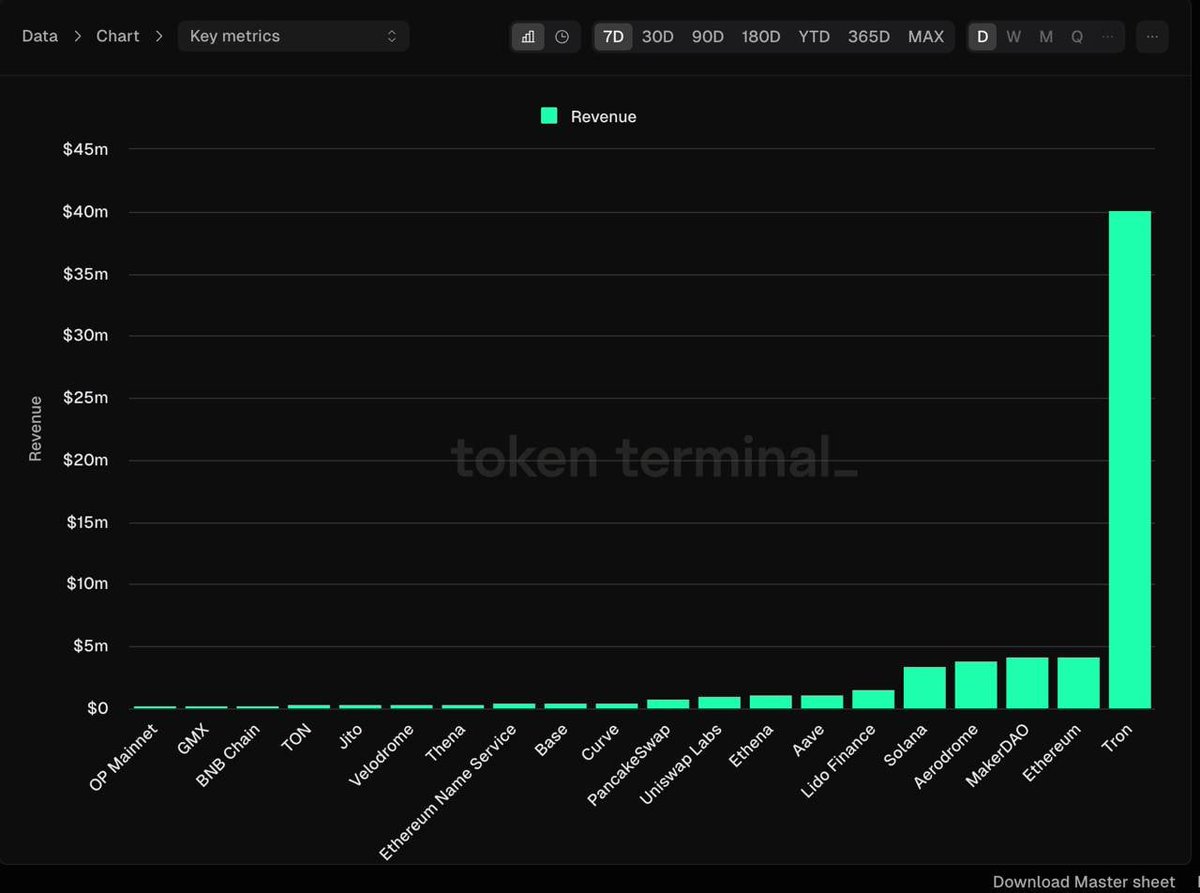Click the Base axis label
This screenshot has width=1200, height=893.
551,741
